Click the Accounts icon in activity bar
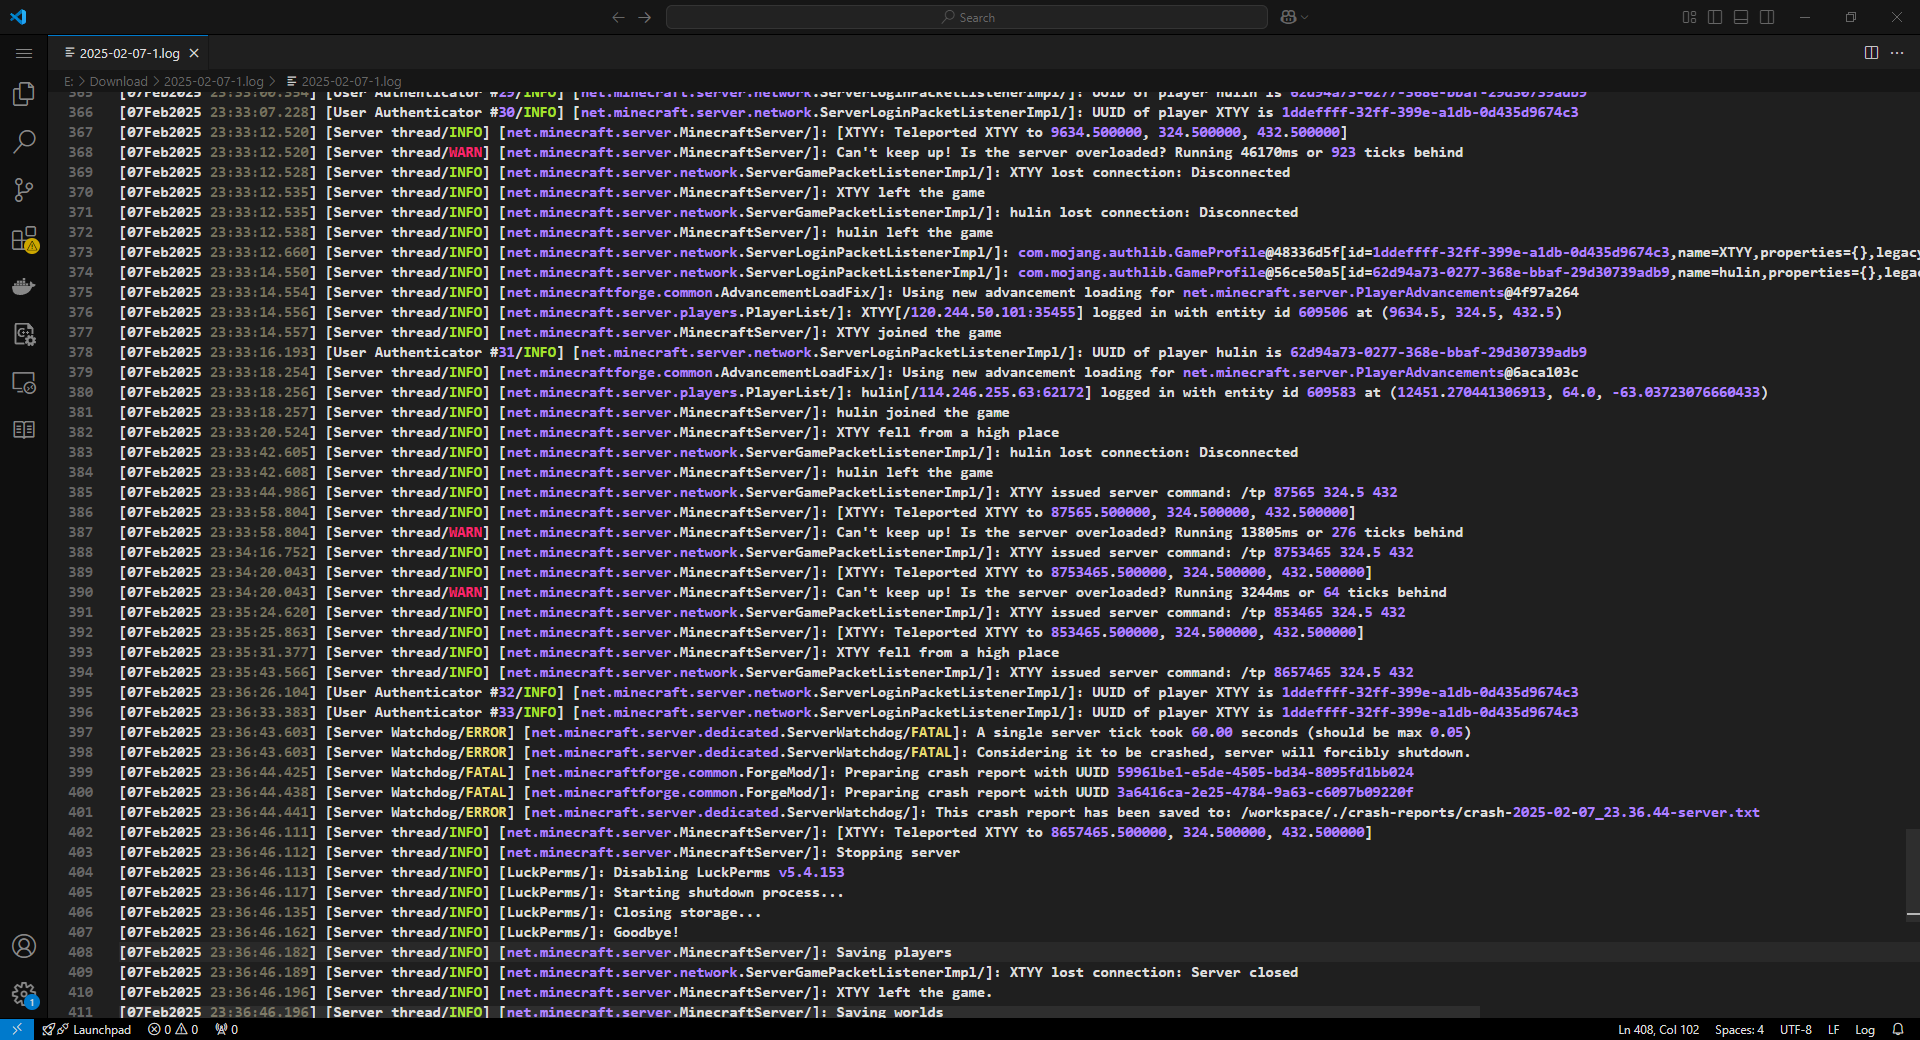 coord(24,946)
